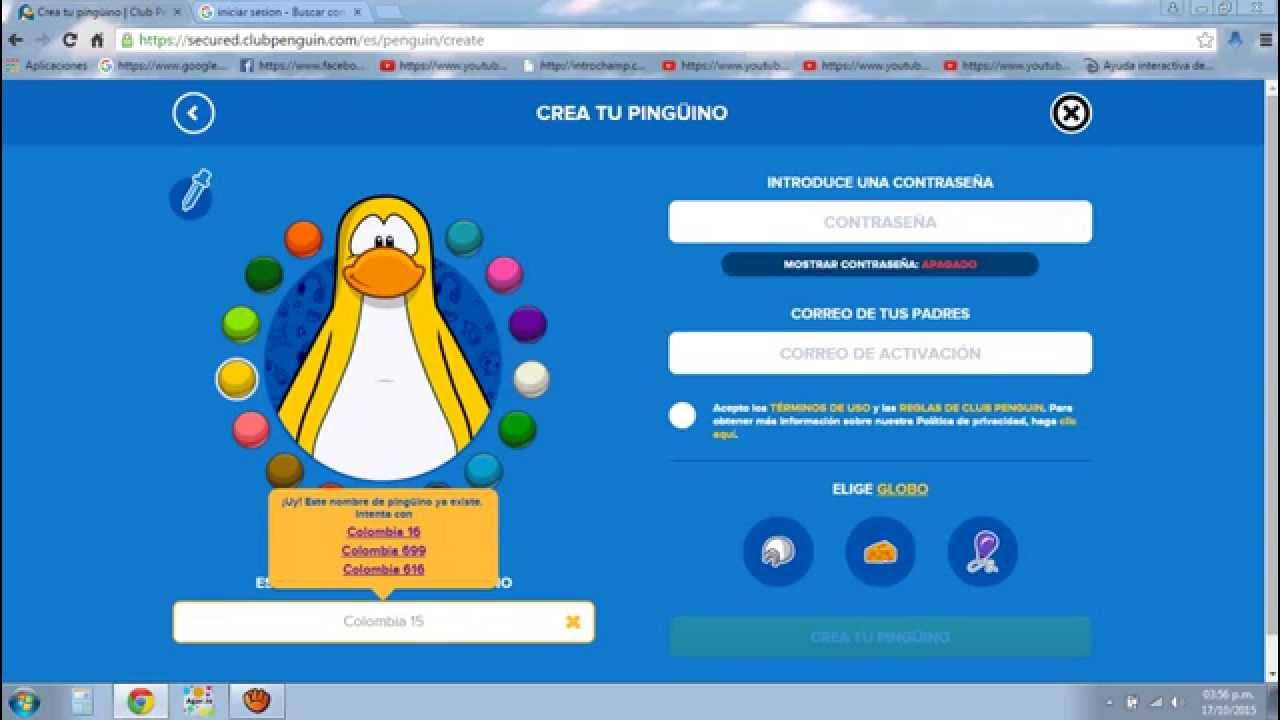1280x720 pixels.
Task: Open the REGLAS DE CLUB PENGUIN link
Action: [x=971, y=408]
